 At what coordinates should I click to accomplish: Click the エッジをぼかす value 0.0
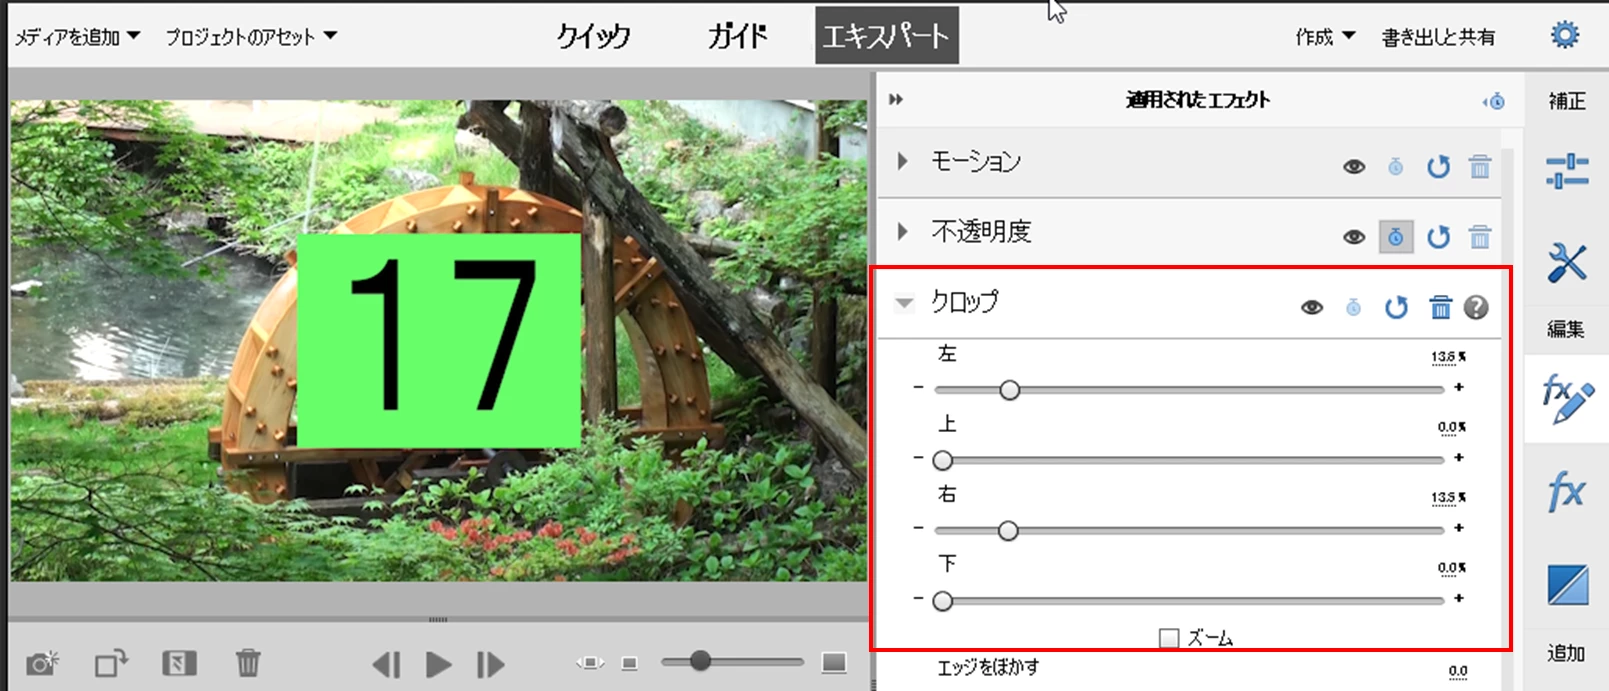click(1458, 671)
